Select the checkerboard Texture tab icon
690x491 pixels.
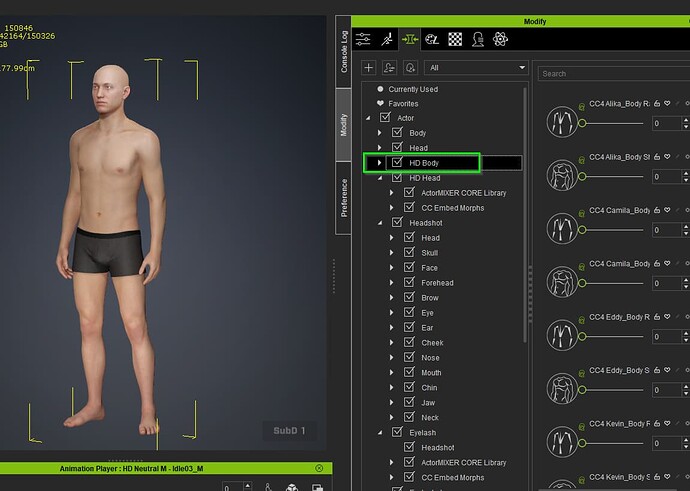click(x=455, y=39)
